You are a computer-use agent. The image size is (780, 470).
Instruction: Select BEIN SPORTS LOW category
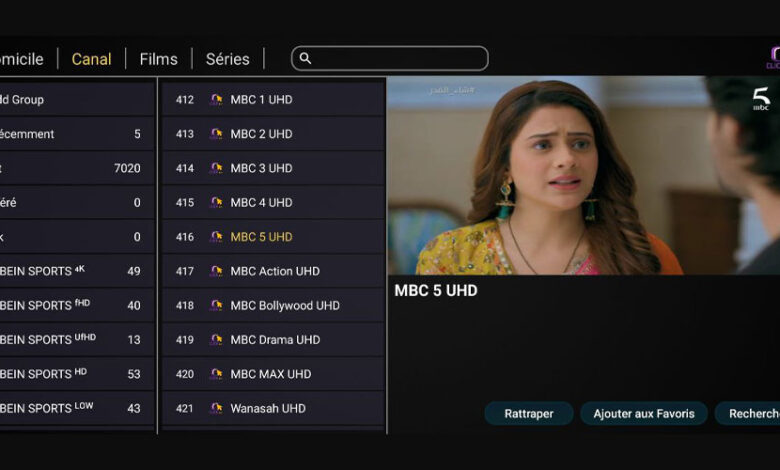[x=76, y=408]
